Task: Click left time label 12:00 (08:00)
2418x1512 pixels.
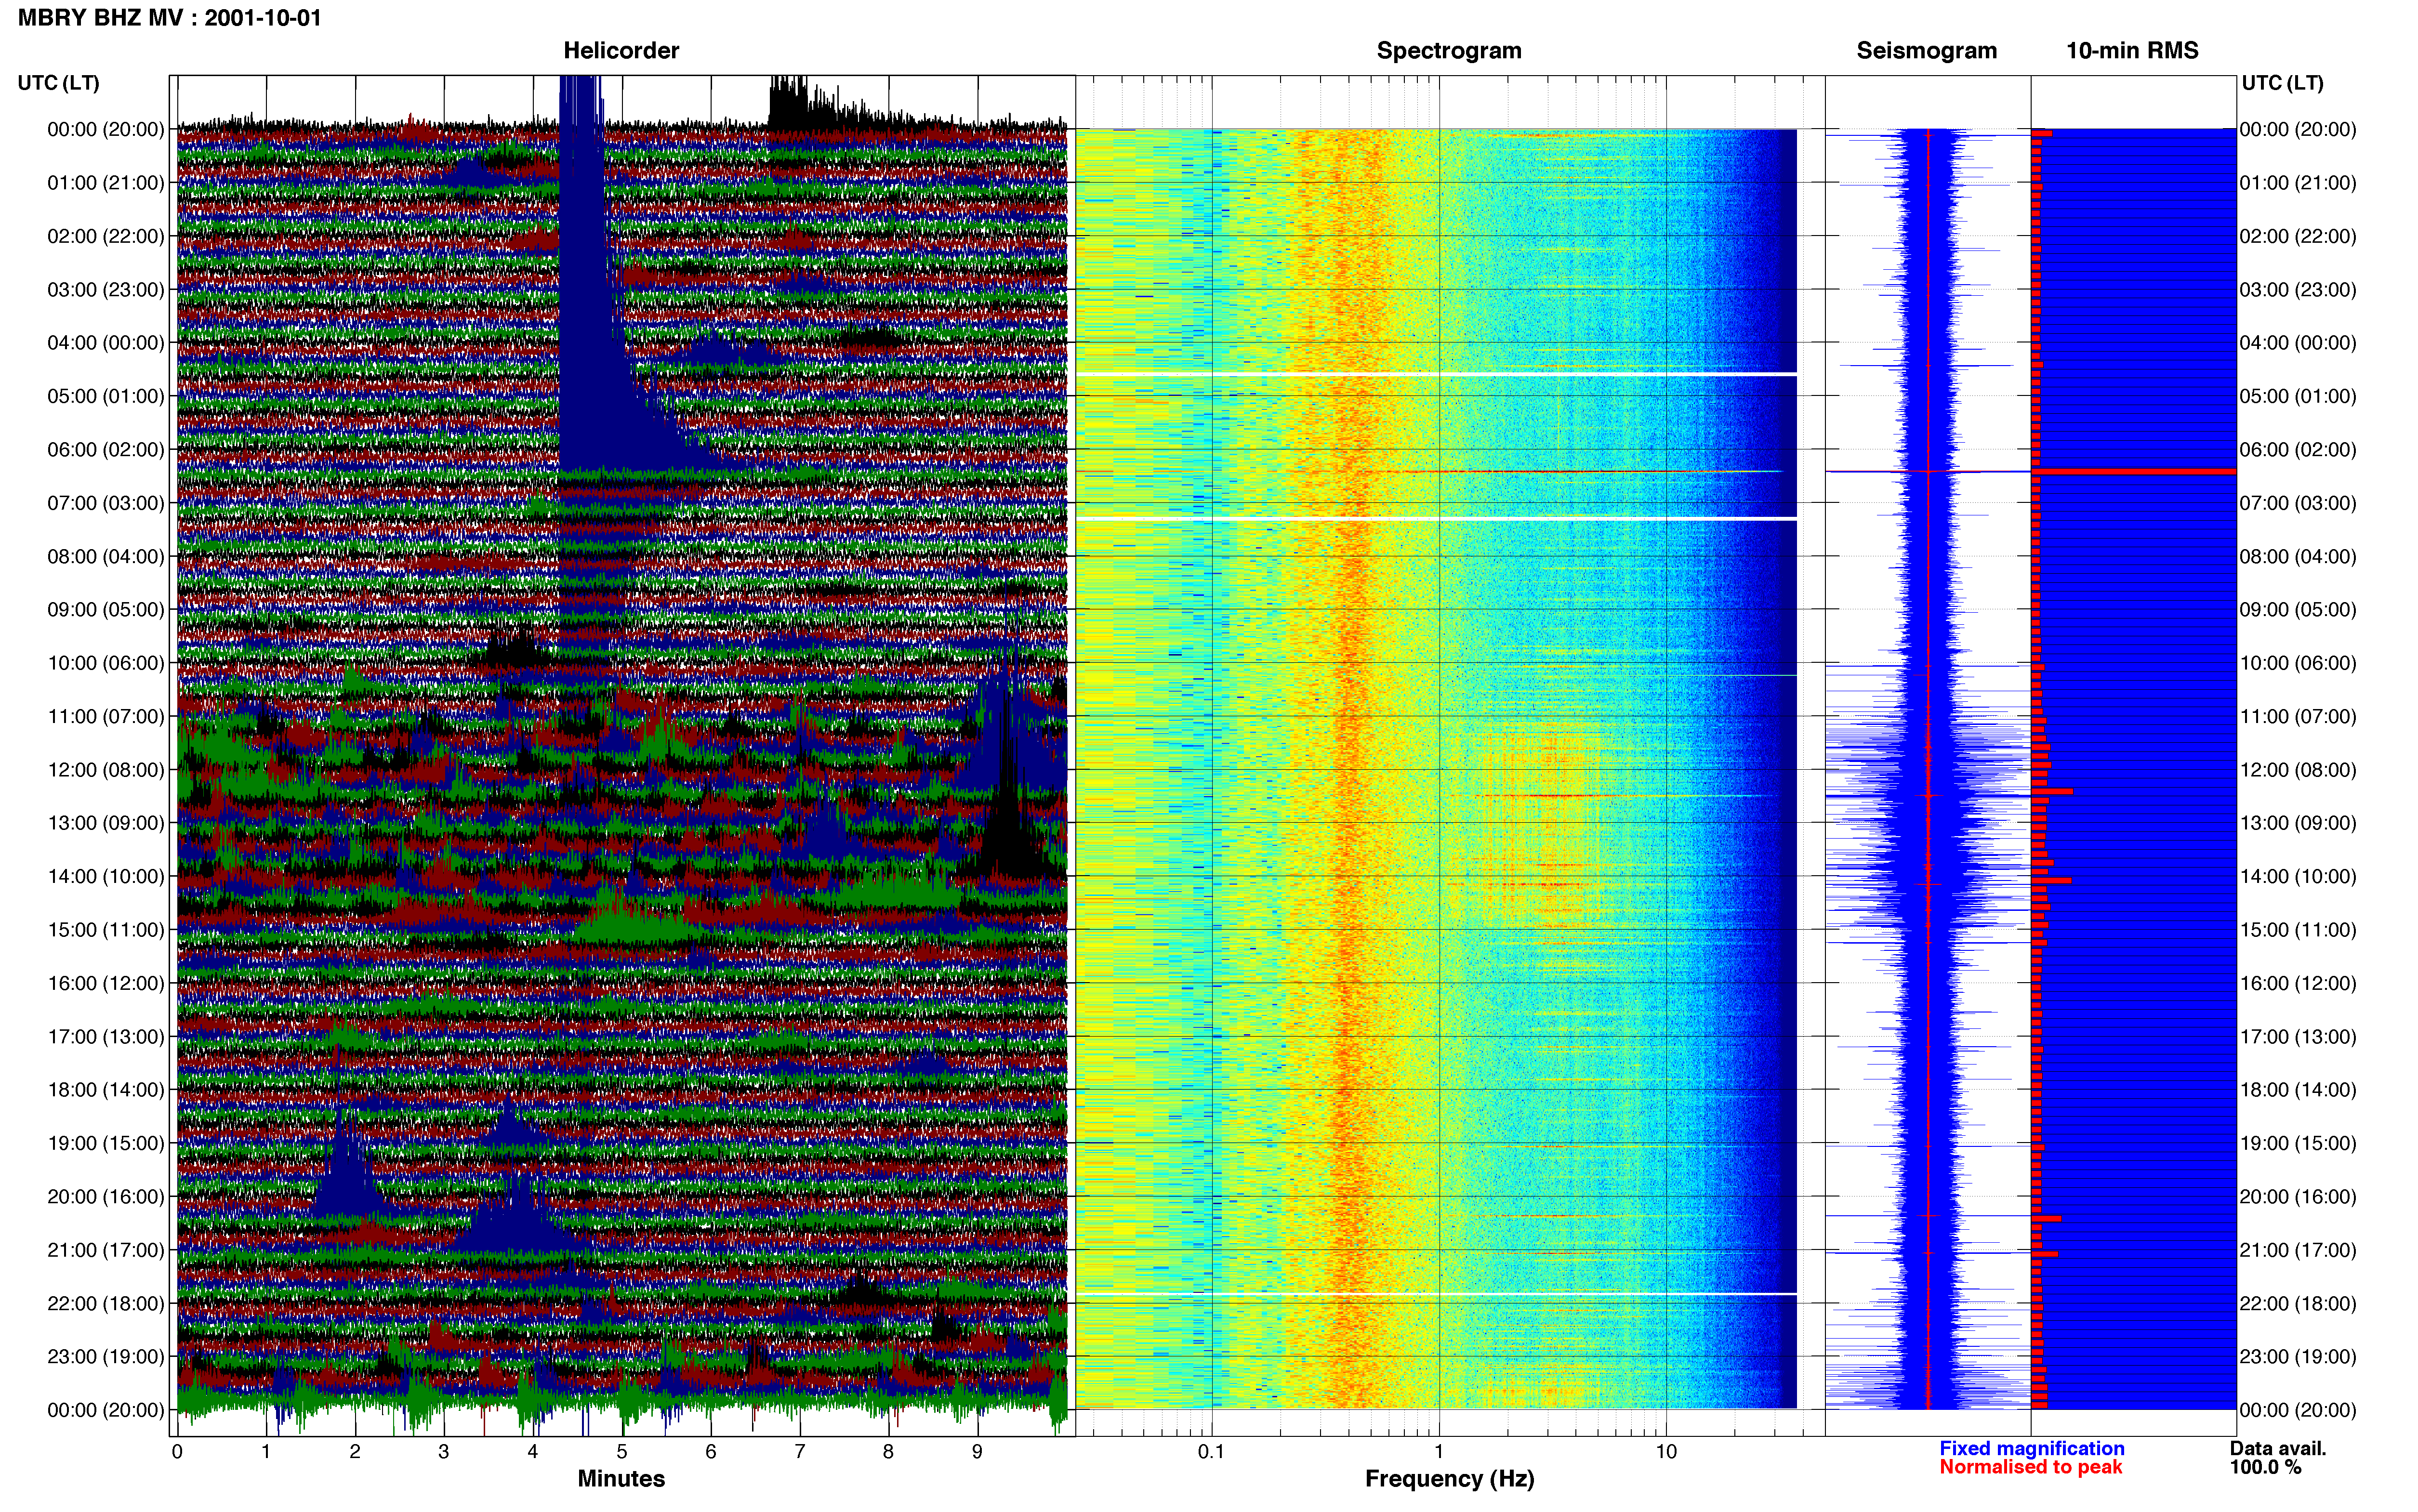Action: tap(106, 770)
